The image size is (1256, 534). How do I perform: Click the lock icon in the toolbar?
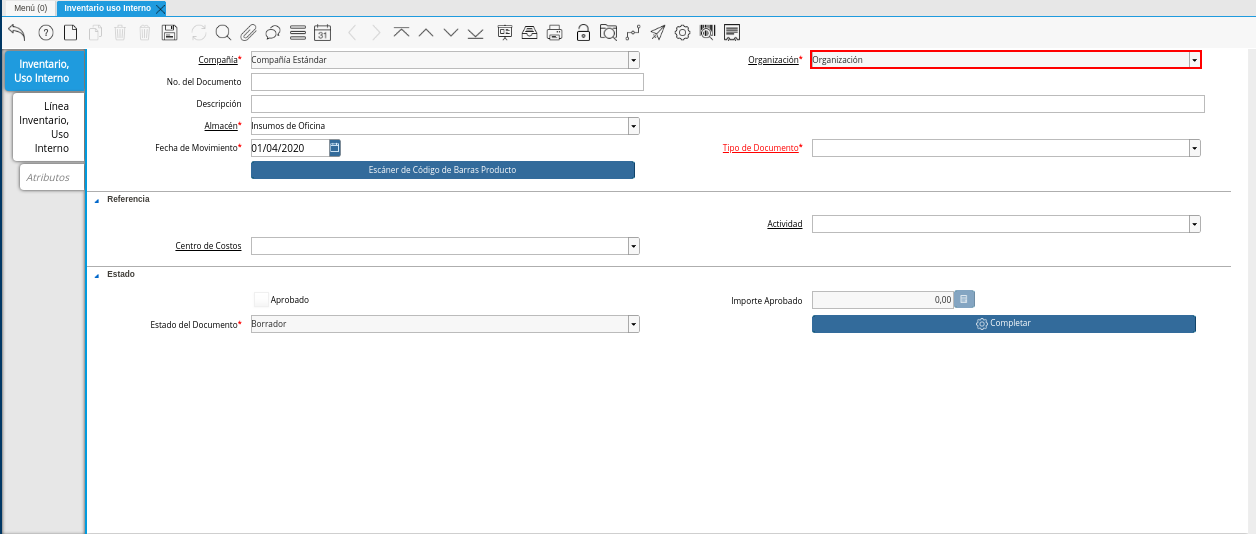click(x=583, y=32)
